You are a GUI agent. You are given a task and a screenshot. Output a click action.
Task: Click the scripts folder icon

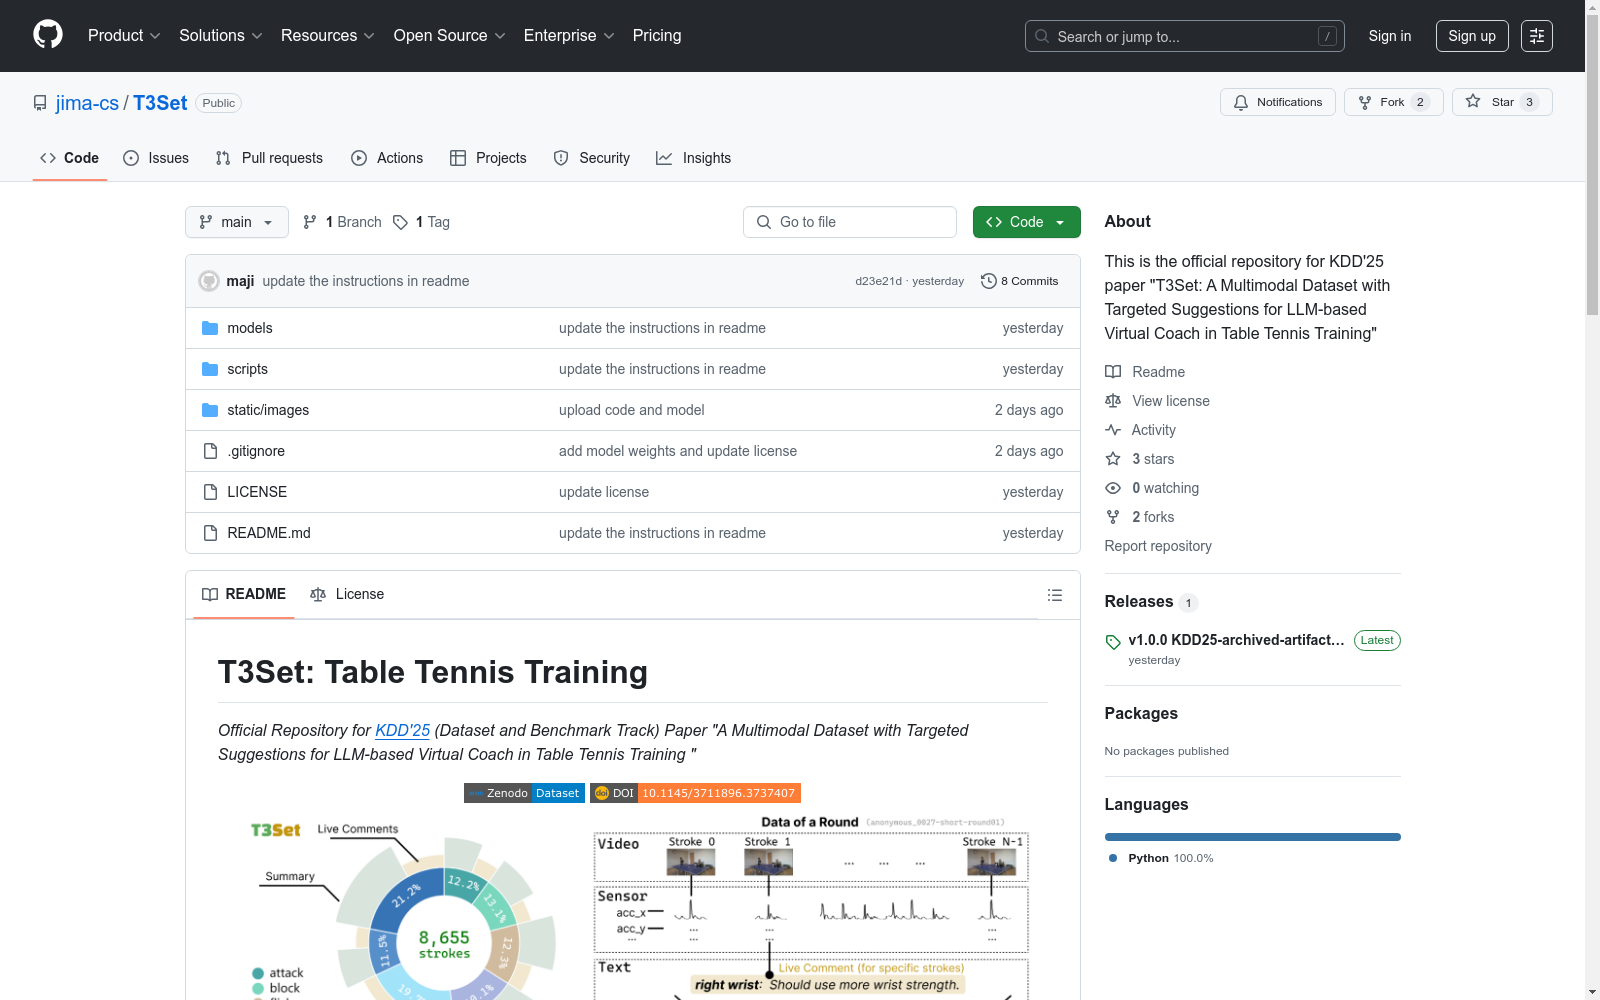point(210,369)
